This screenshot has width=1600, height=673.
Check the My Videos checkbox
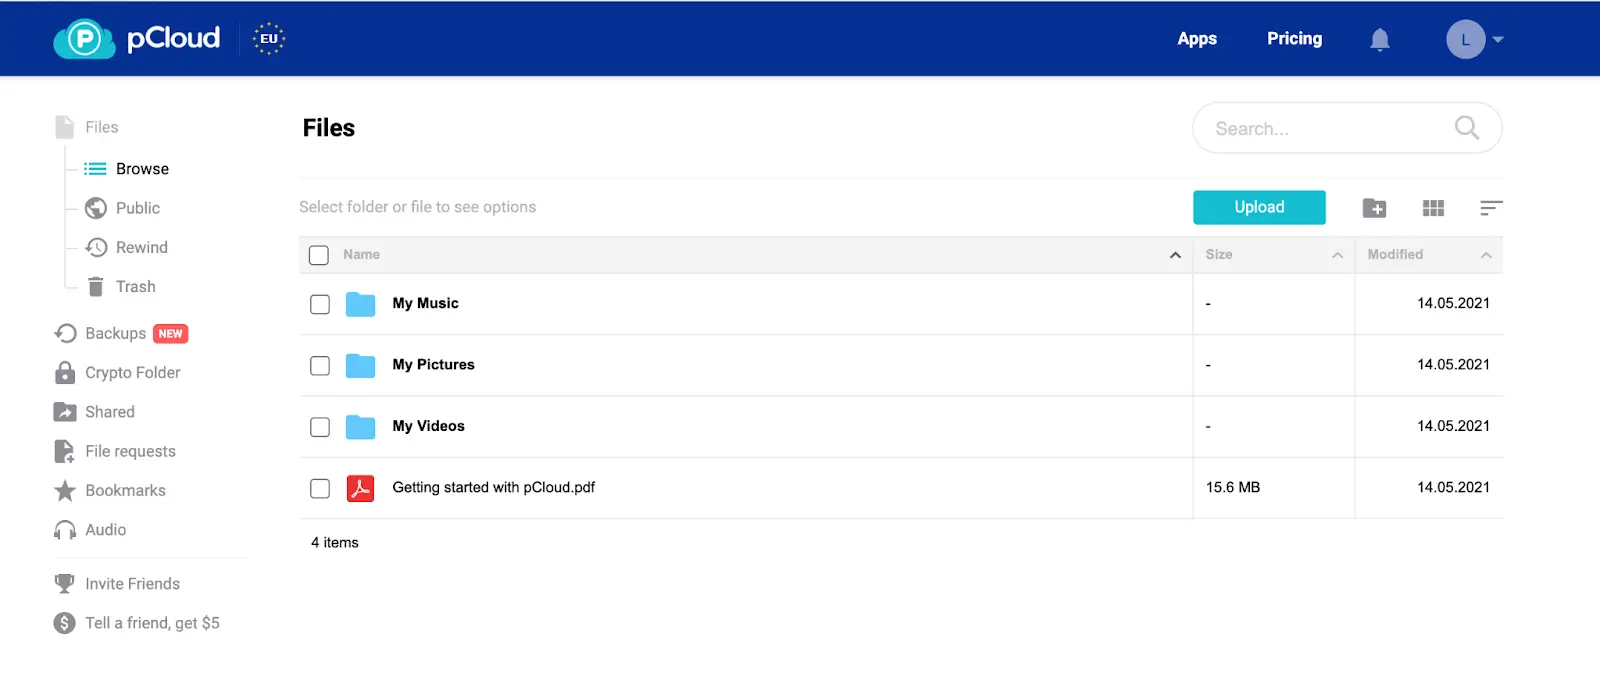320,427
